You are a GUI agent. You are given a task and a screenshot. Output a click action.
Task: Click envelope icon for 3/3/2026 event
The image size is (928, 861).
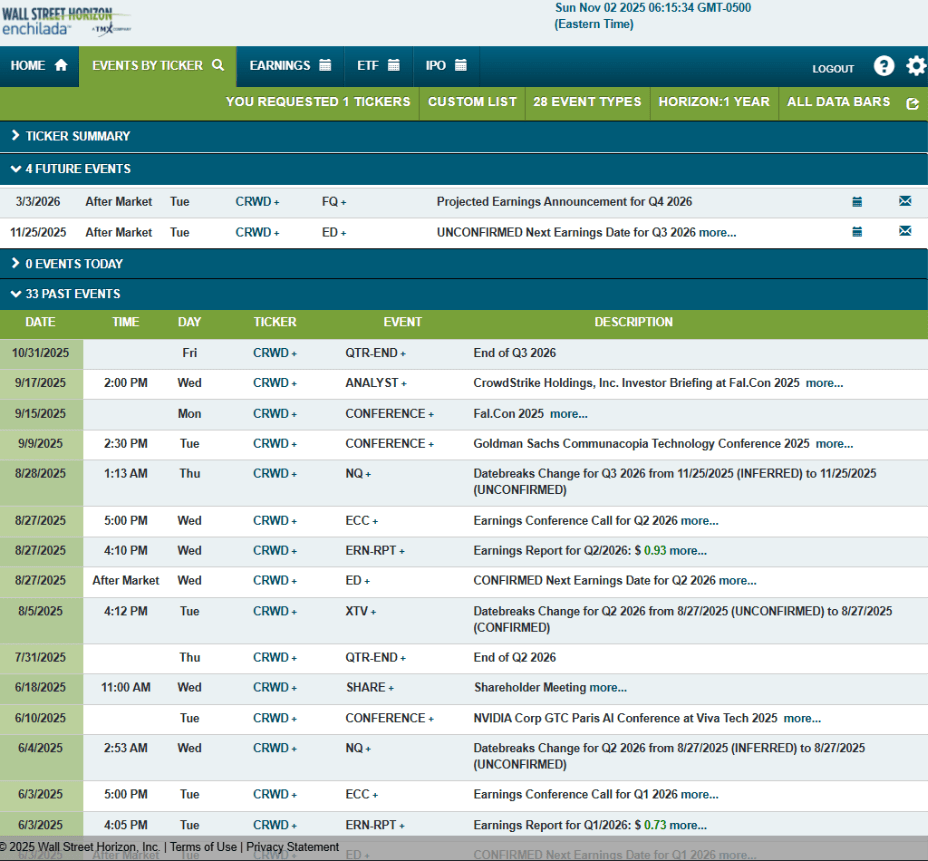[x=905, y=202]
